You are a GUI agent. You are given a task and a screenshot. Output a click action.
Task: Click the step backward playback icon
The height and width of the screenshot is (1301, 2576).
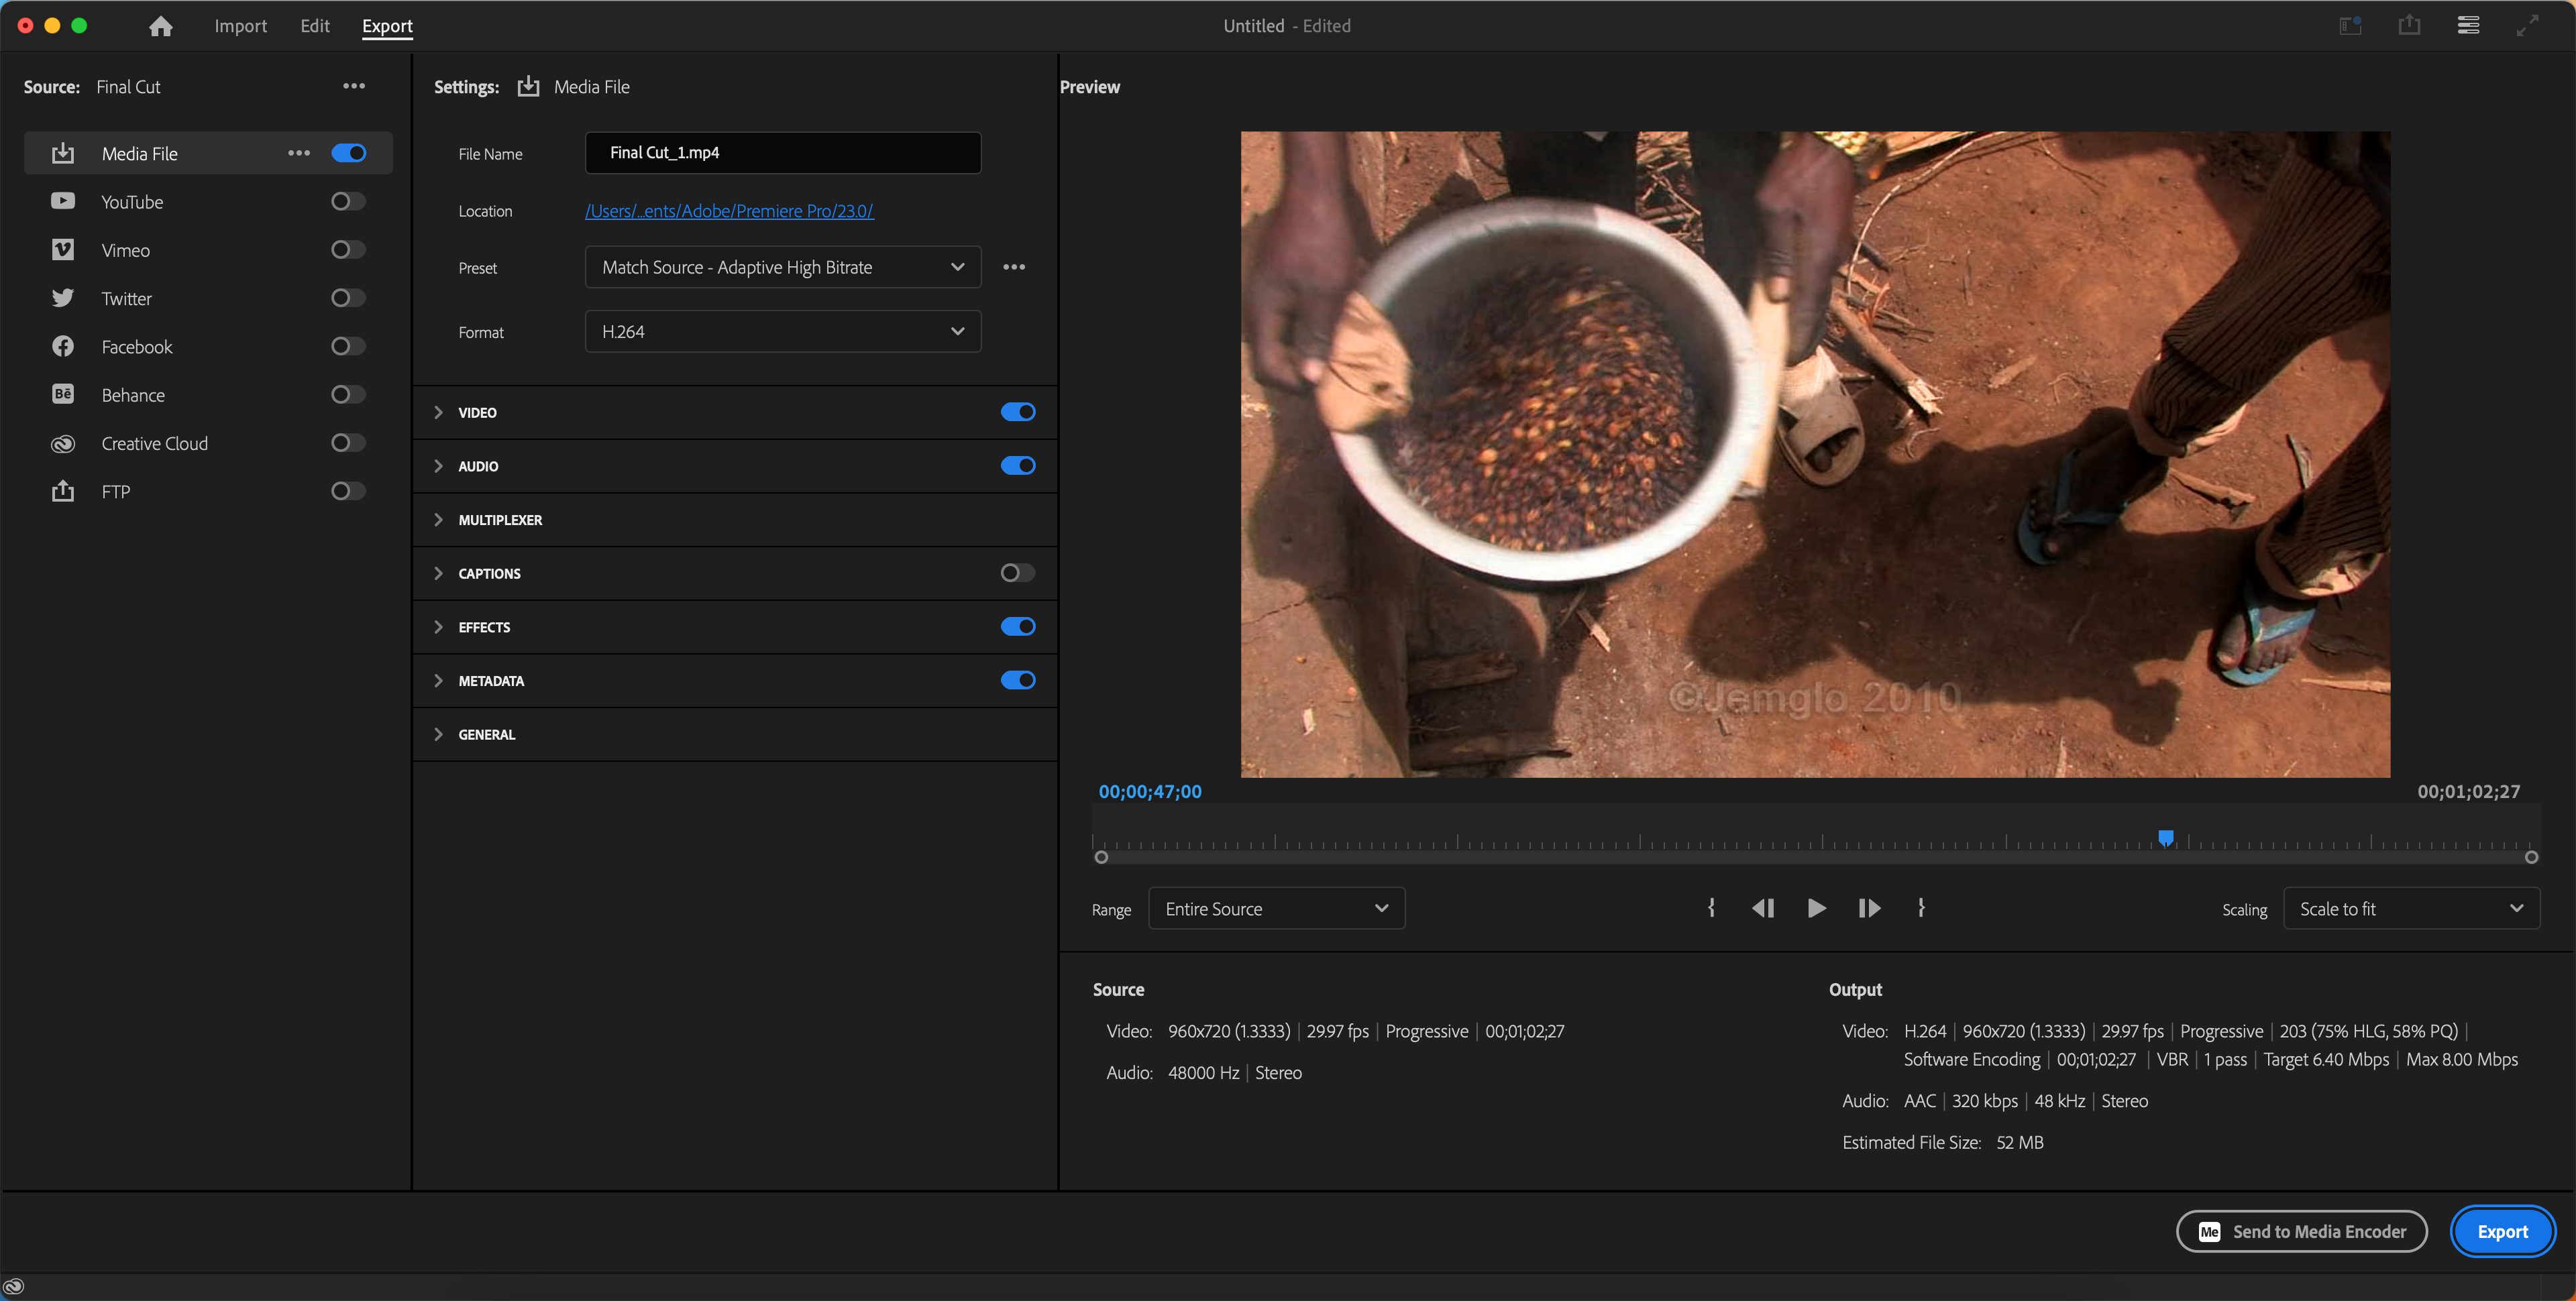point(1764,908)
